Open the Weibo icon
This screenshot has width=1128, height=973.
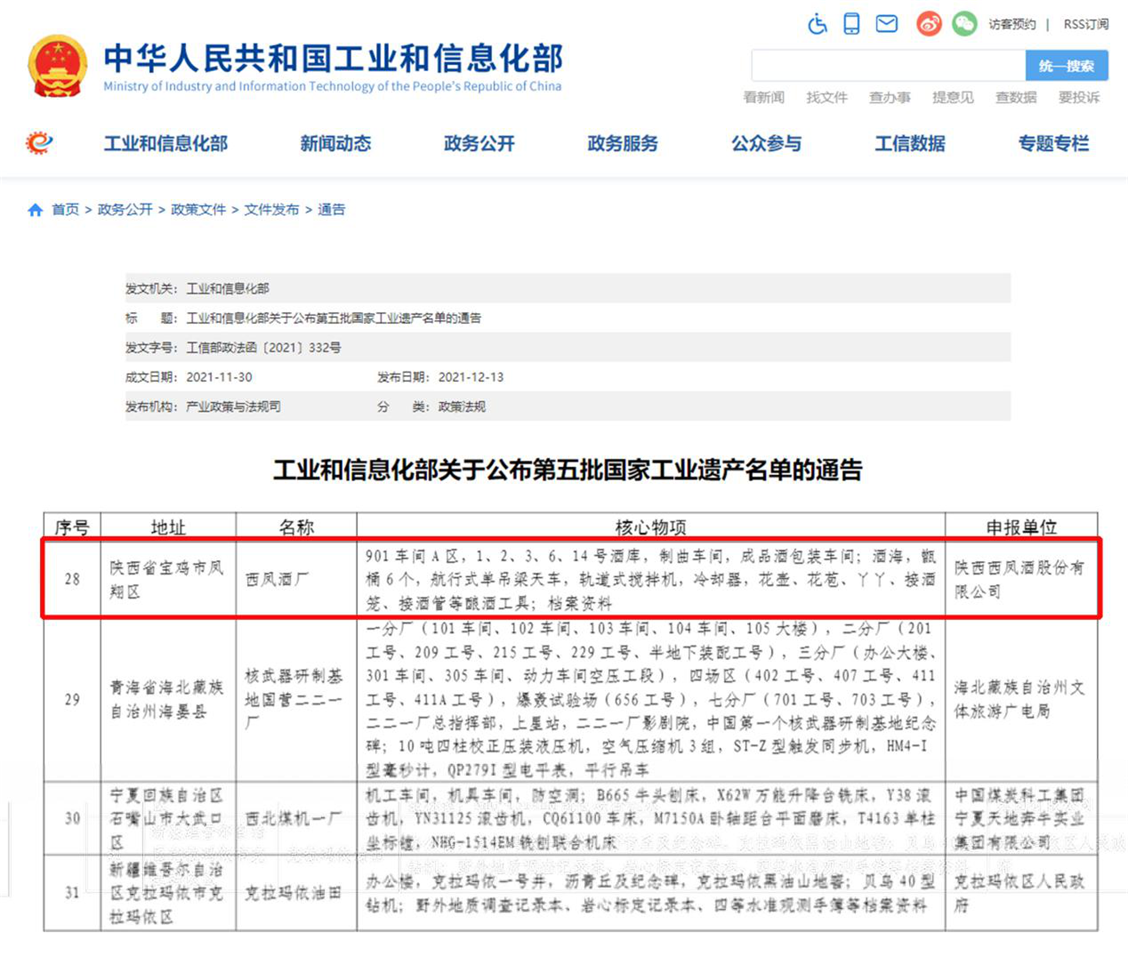[x=929, y=24]
